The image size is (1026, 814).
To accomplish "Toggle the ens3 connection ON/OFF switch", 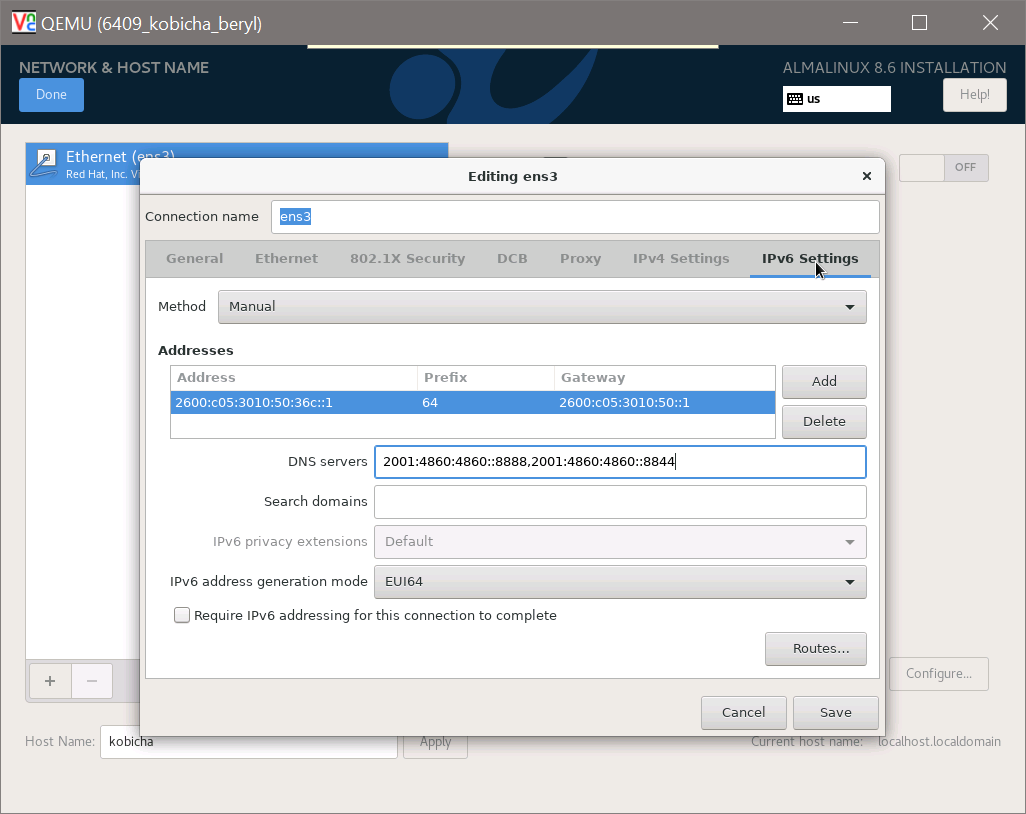I will pyautogui.click(x=944, y=168).
